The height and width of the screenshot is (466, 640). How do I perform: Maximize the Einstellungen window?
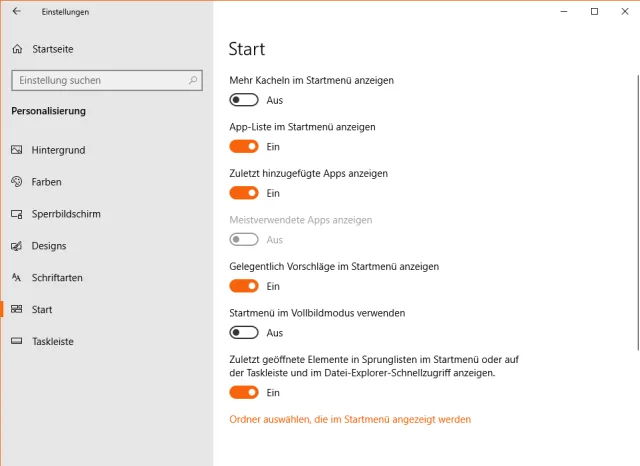point(594,12)
